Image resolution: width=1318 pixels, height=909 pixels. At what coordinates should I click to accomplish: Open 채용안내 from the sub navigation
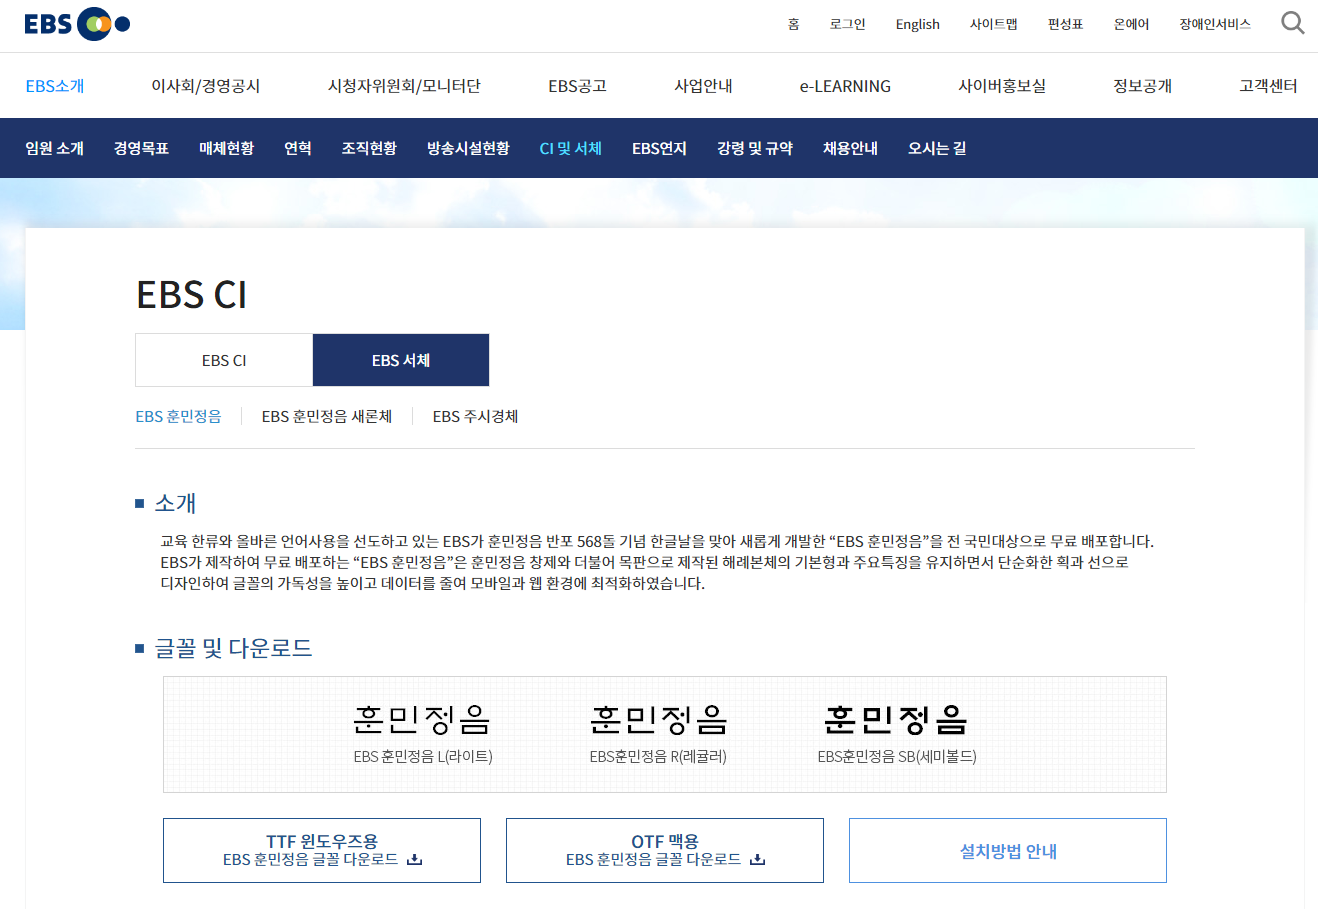tap(849, 147)
